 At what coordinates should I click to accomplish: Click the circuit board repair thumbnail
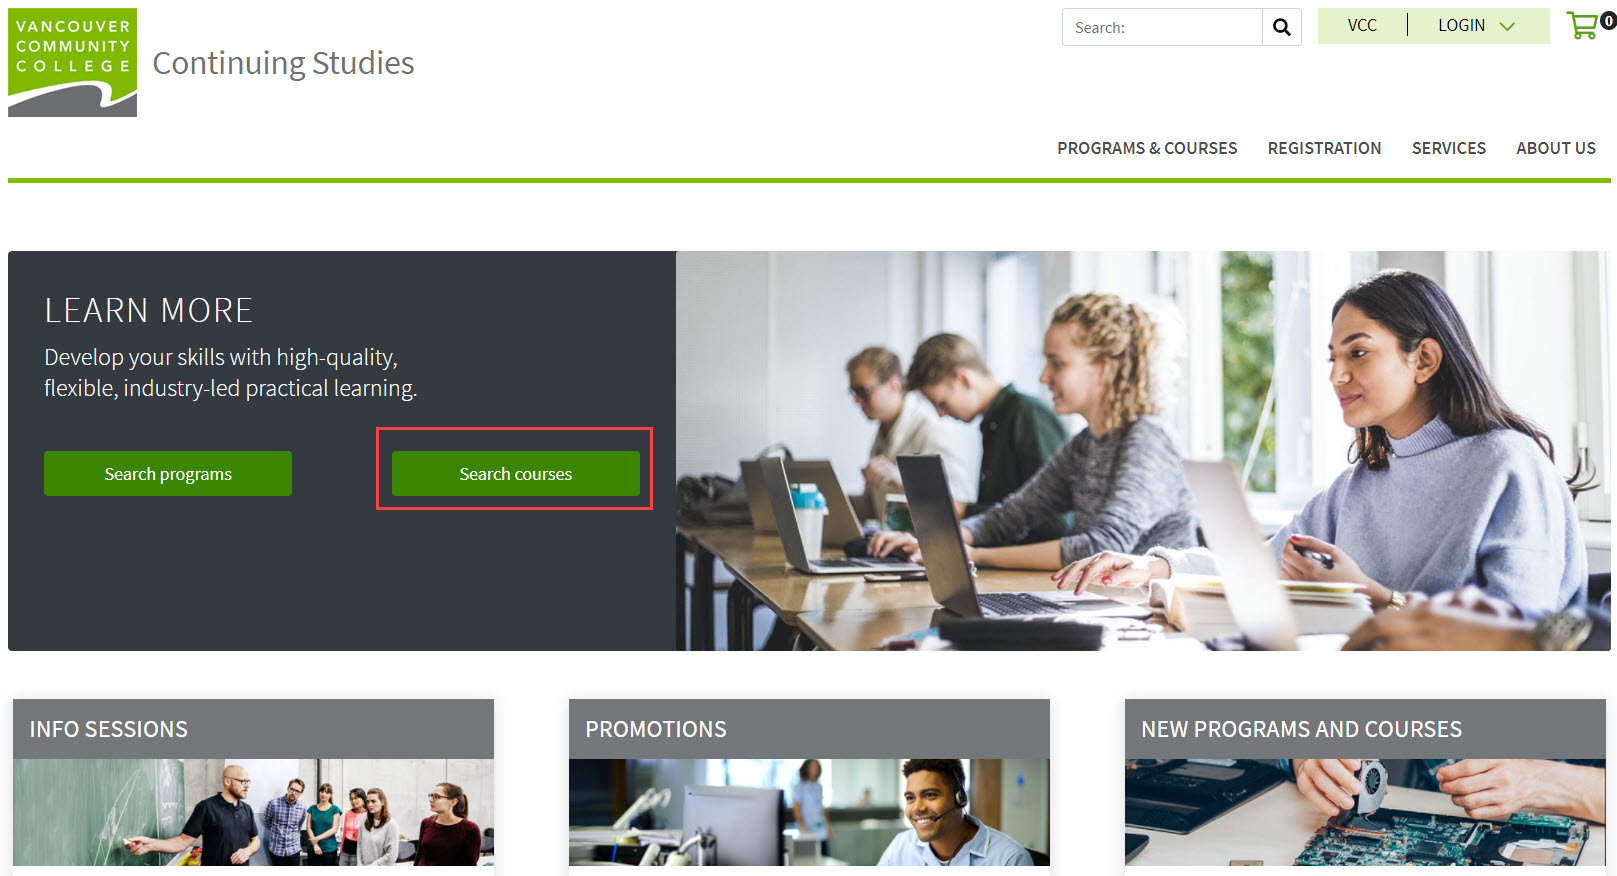point(1365,812)
